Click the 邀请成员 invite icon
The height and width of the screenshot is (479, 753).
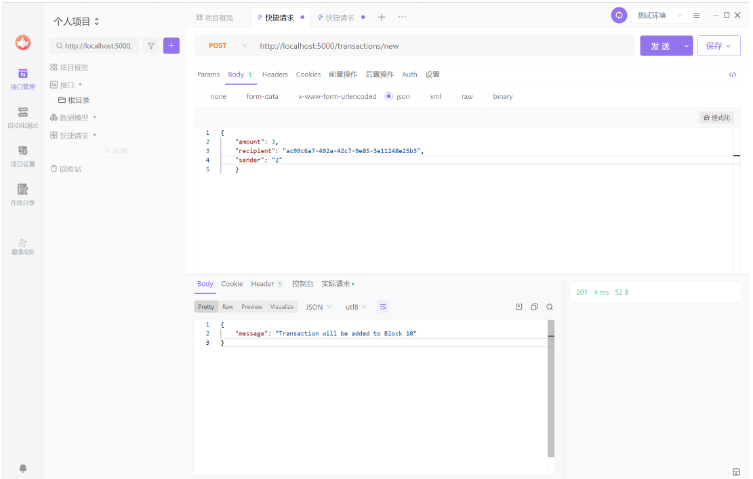point(23,246)
